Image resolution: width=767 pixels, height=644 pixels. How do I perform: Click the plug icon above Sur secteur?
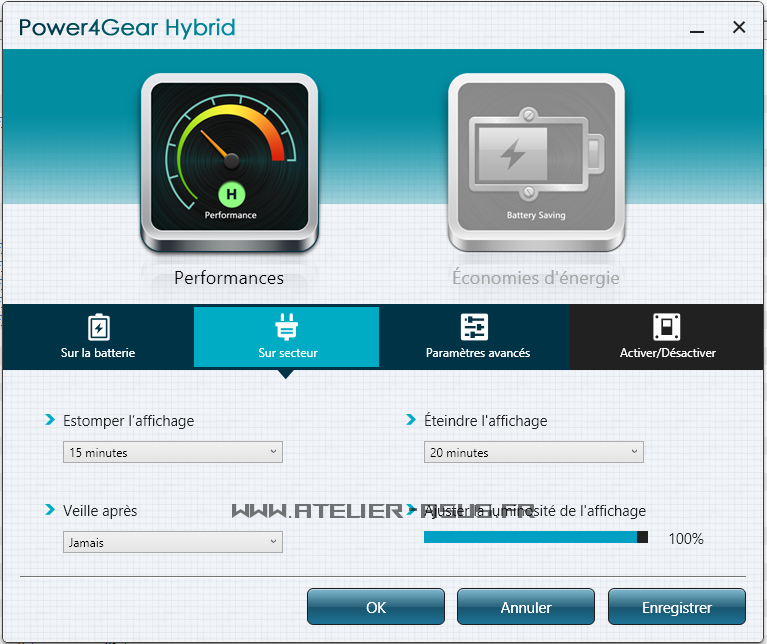pyautogui.click(x=286, y=327)
